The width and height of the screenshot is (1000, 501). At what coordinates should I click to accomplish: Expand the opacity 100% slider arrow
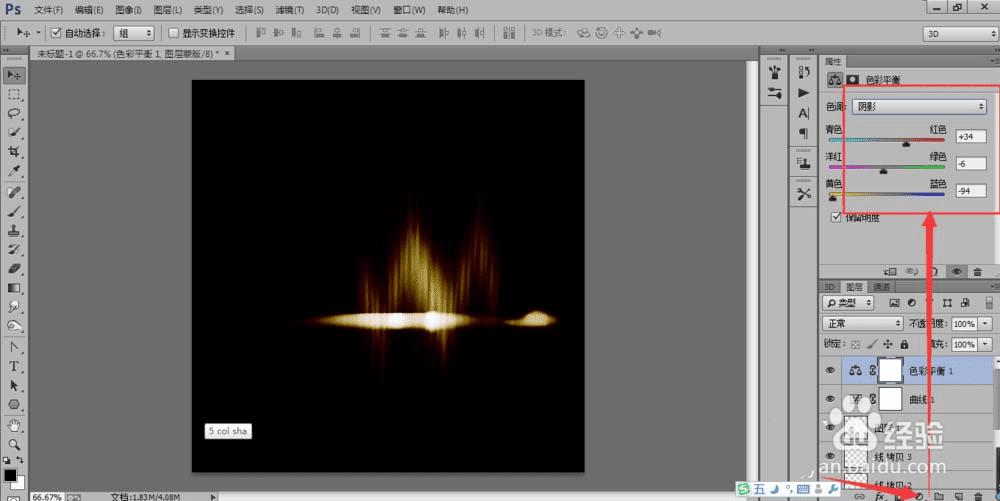(985, 324)
